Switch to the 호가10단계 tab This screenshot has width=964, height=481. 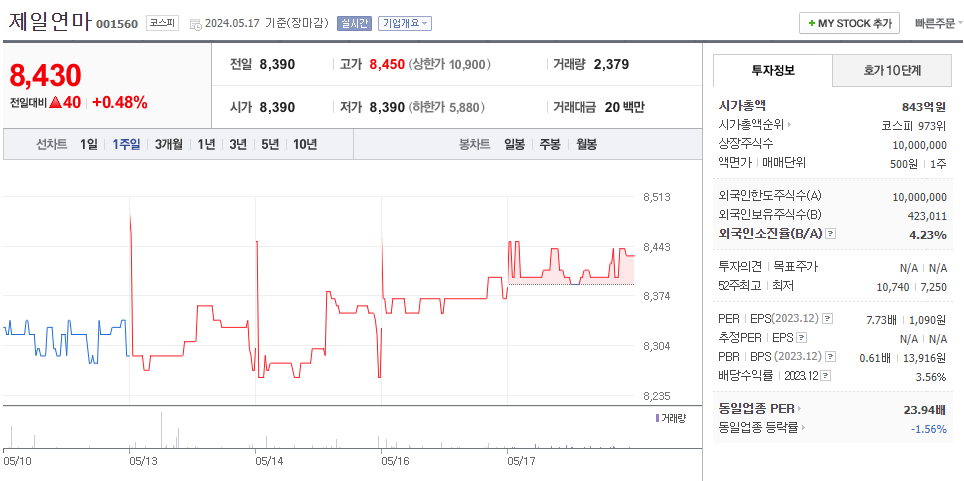[891, 70]
